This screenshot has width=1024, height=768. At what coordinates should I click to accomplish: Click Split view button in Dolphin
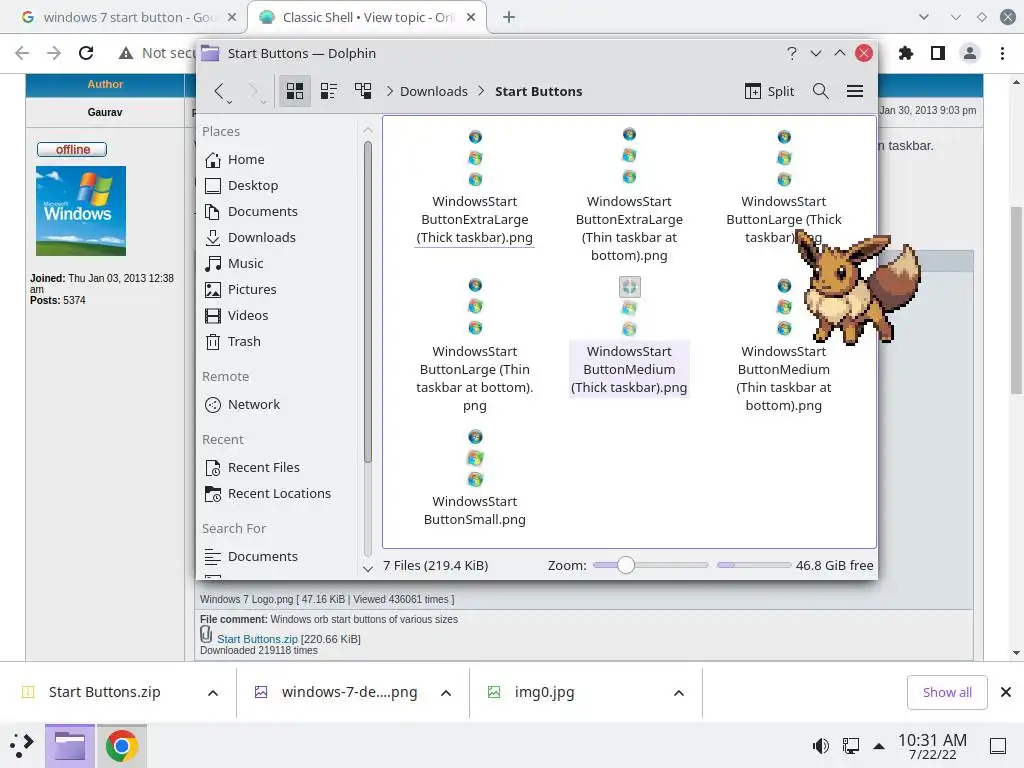pyautogui.click(x=769, y=91)
